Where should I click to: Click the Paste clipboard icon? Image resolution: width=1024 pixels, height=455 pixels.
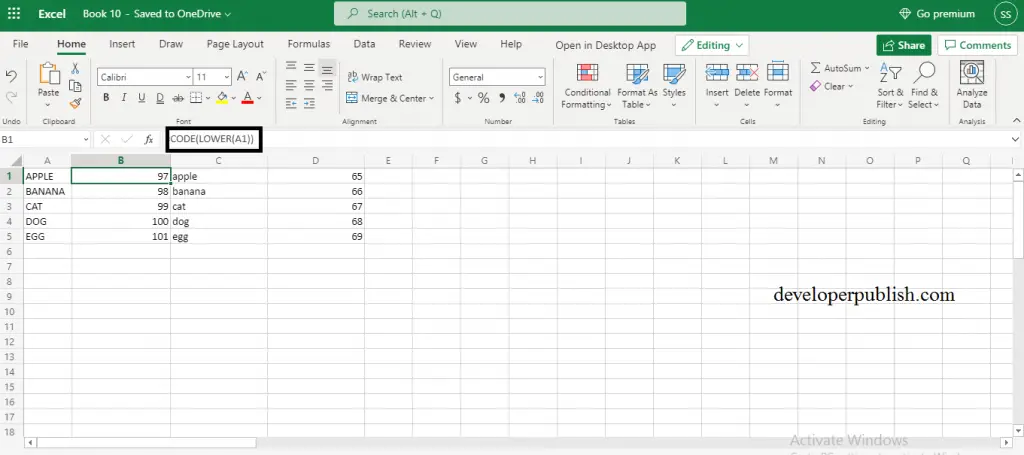point(49,73)
